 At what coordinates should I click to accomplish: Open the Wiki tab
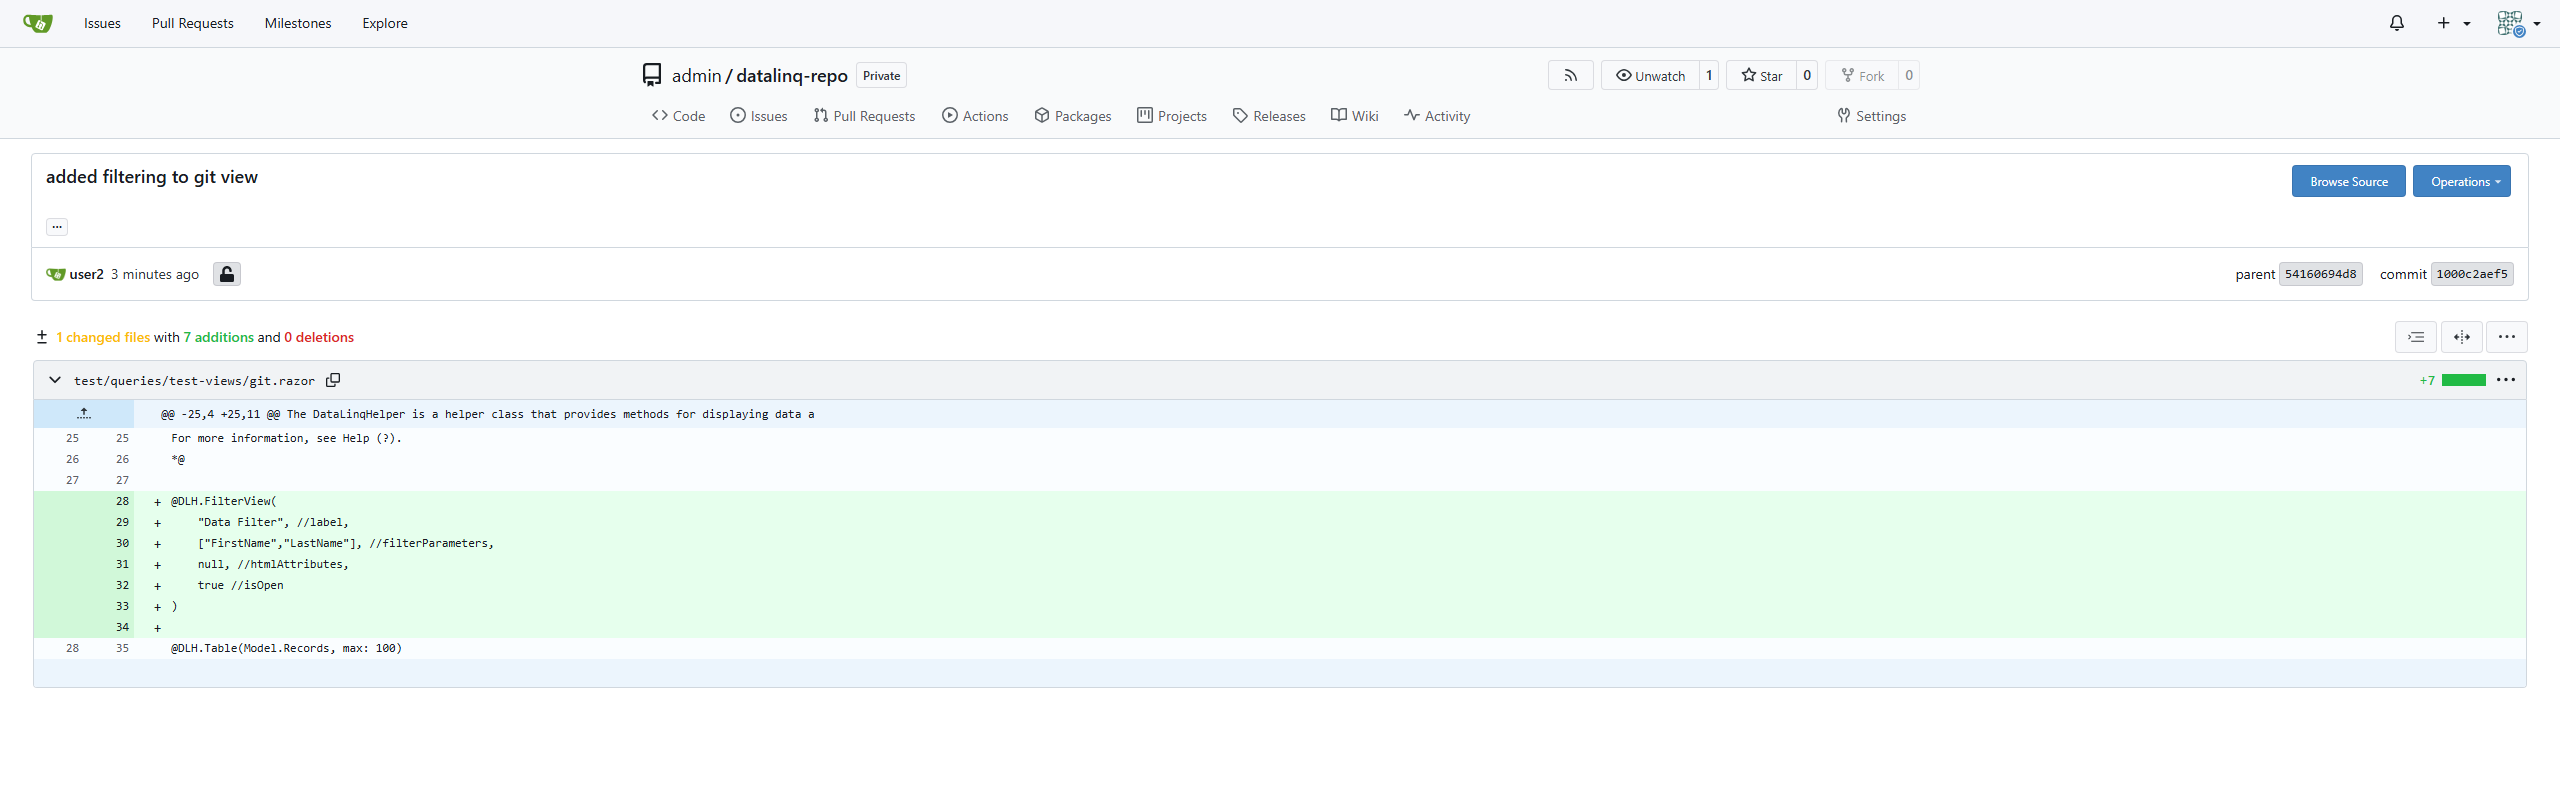click(x=1355, y=116)
